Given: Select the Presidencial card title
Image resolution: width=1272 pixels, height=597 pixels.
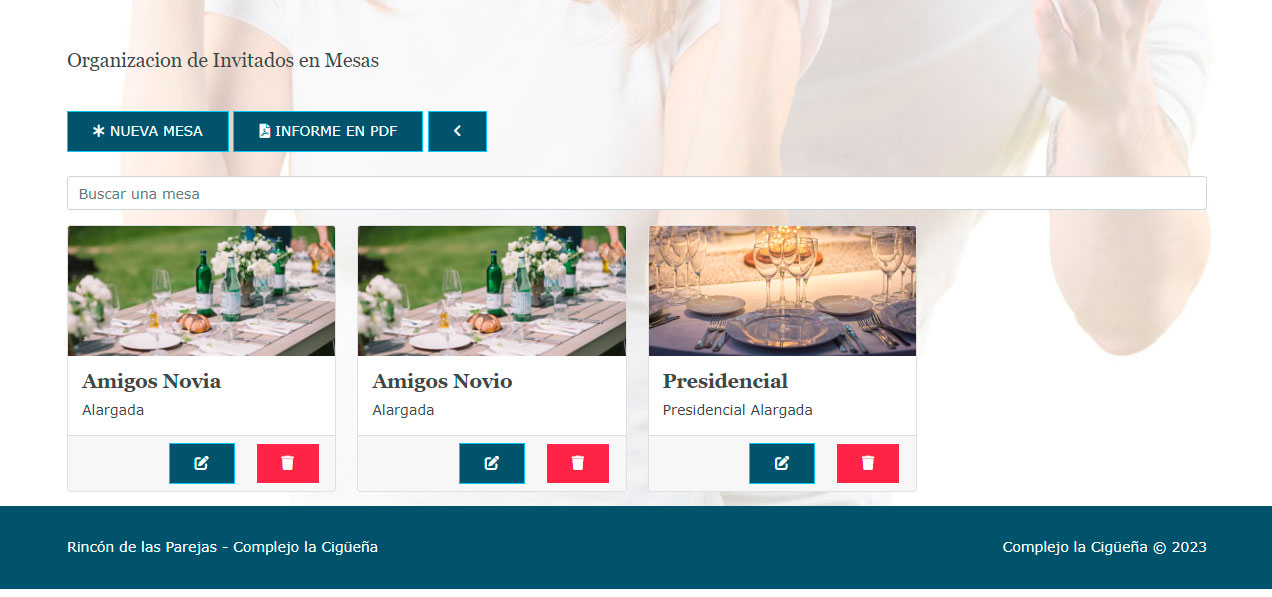Looking at the screenshot, I should 725,381.
